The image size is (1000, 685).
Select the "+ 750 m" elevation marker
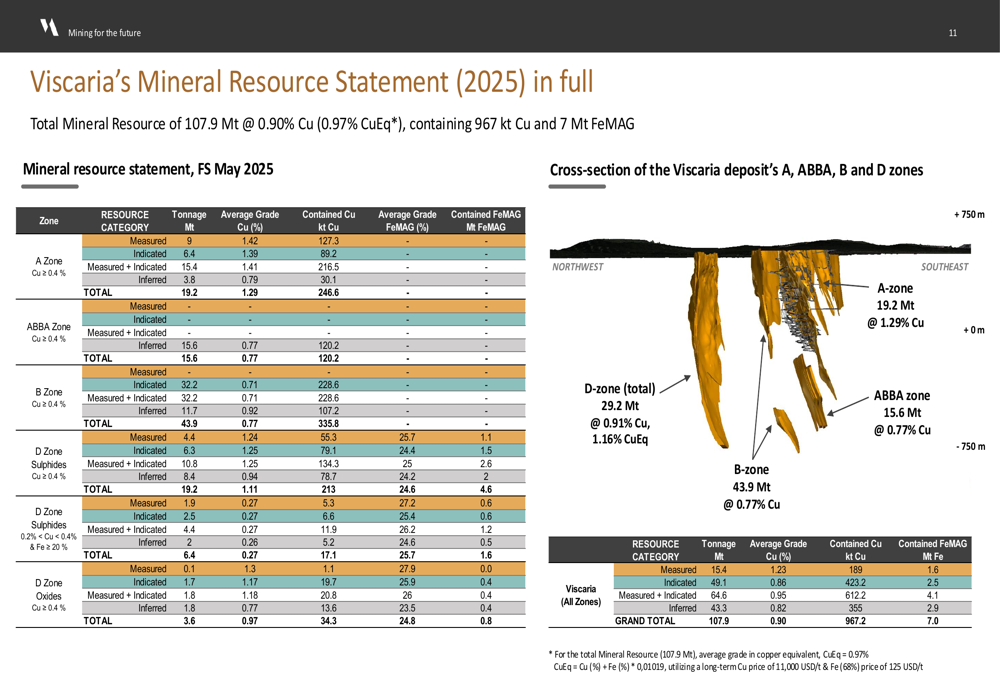coord(969,214)
